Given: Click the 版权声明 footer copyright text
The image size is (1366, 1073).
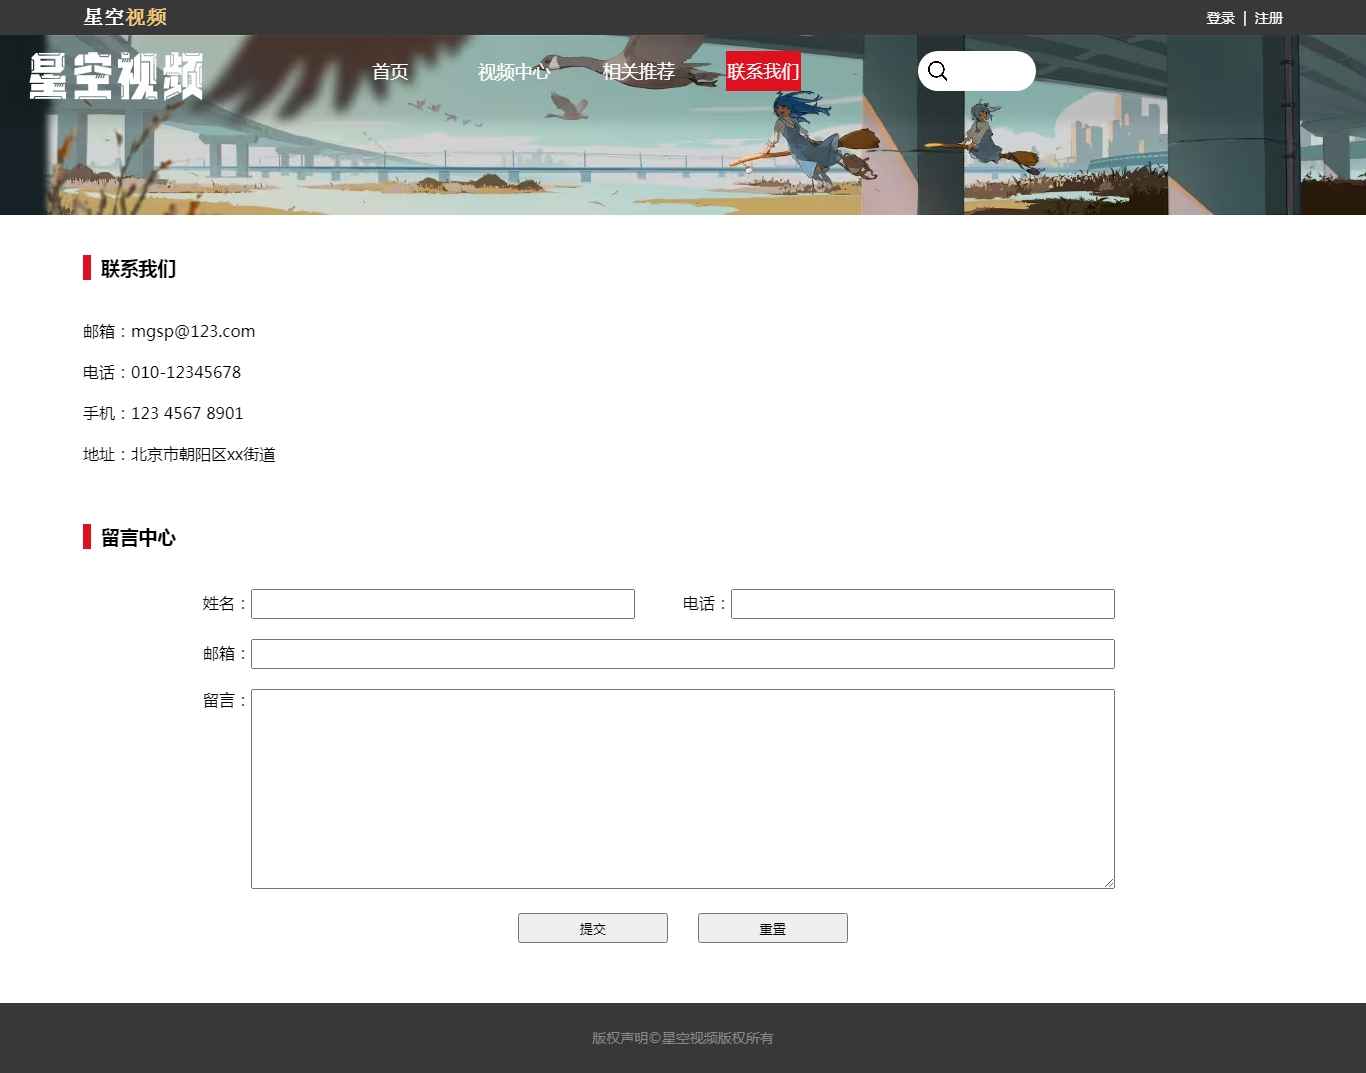Looking at the screenshot, I should pyautogui.click(x=682, y=1038).
